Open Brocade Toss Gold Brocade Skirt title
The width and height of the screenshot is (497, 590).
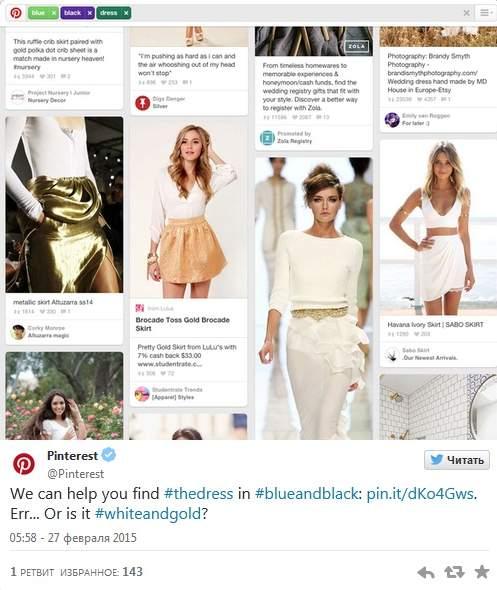(x=182, y=324)
